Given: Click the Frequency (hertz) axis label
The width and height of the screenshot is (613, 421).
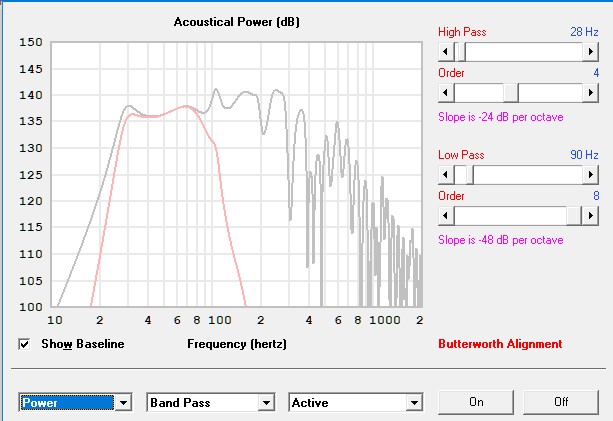Looking at the screenshot, I should tap(237, 344).
